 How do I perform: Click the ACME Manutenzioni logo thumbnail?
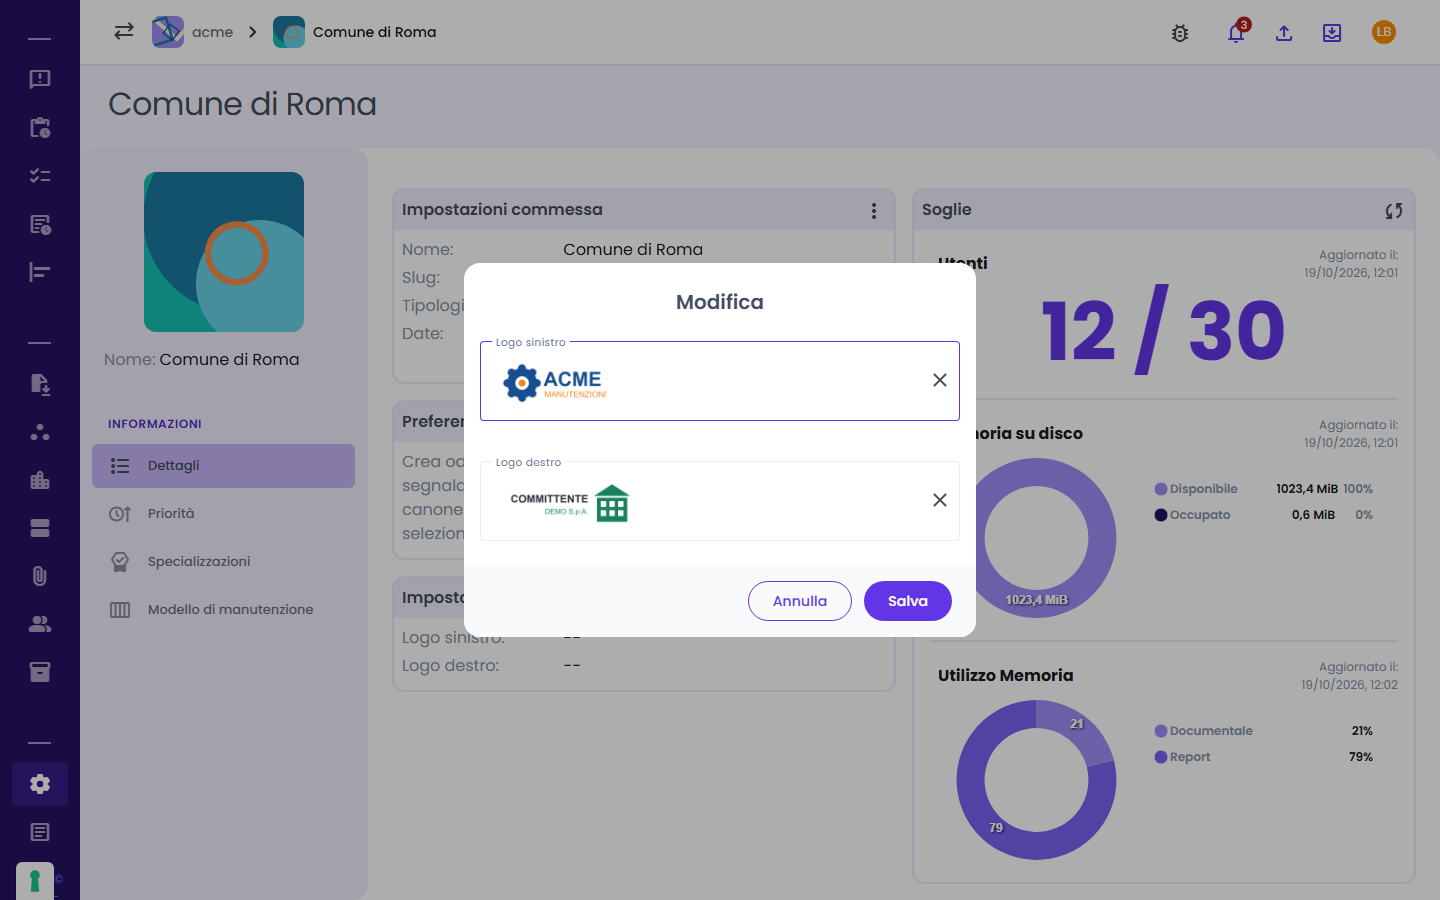555,382
